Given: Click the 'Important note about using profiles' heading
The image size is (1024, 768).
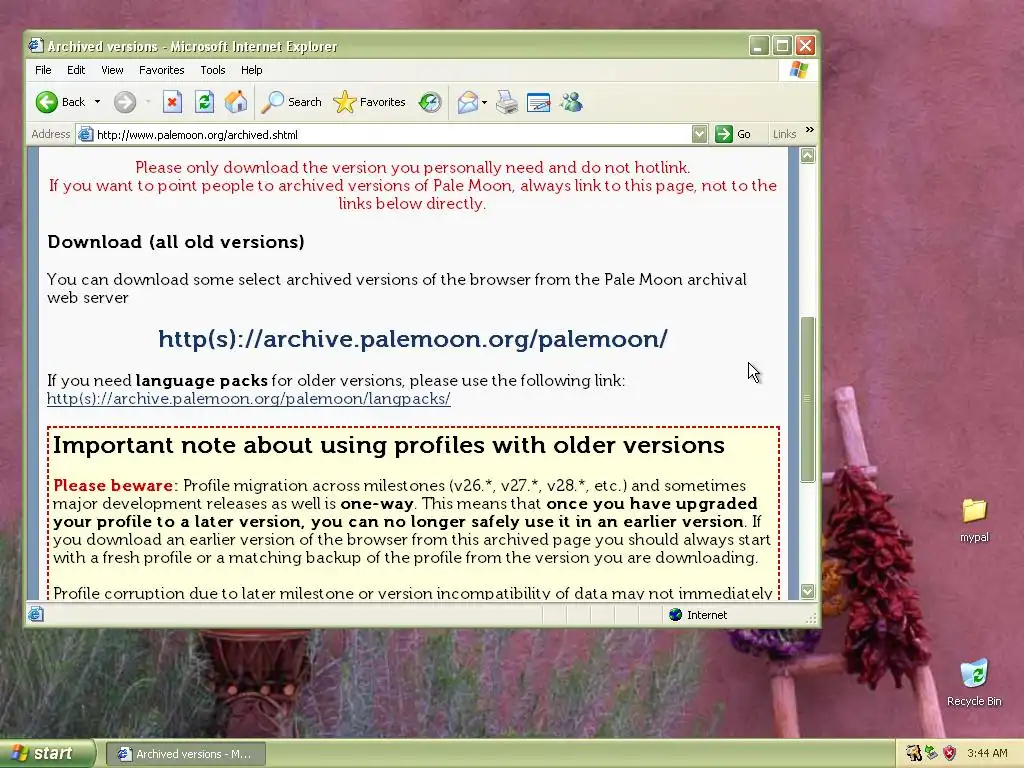Looking at the screenshot, I should pos(389,445).
